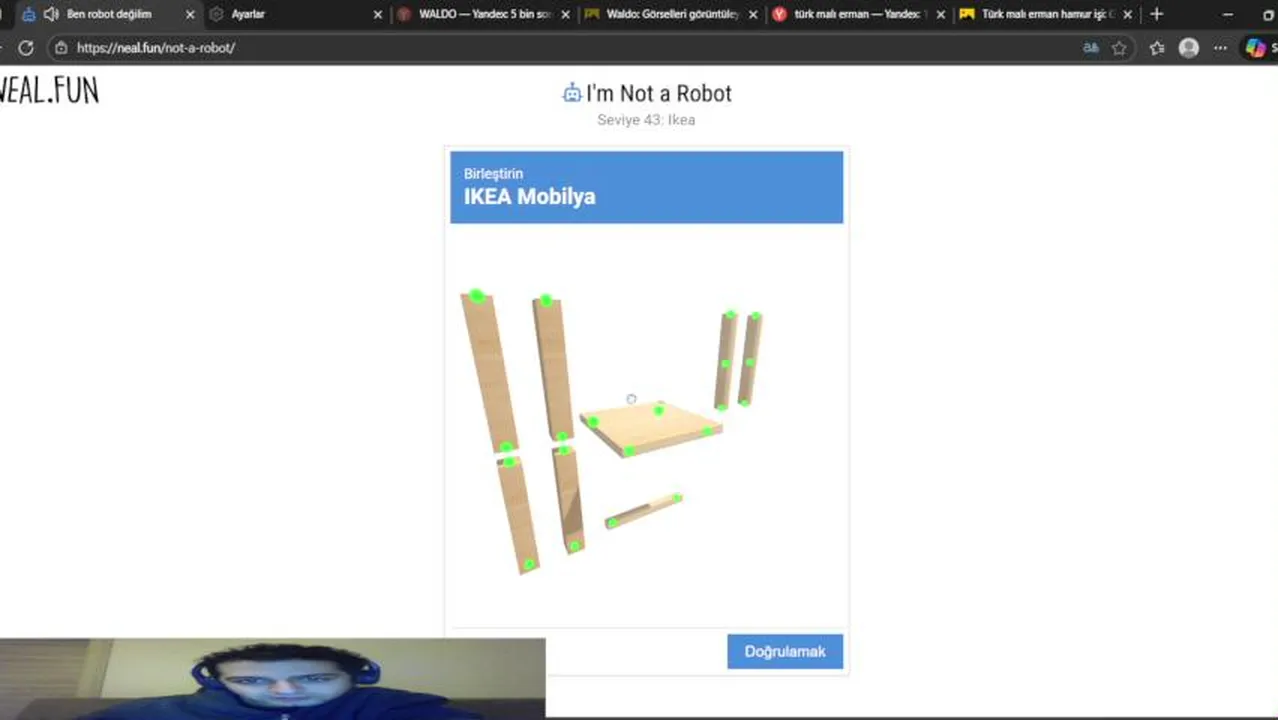Switch to the Waldo: Görselleri görüntüle tab
The image size is (1278, 720).
[670, 14]
